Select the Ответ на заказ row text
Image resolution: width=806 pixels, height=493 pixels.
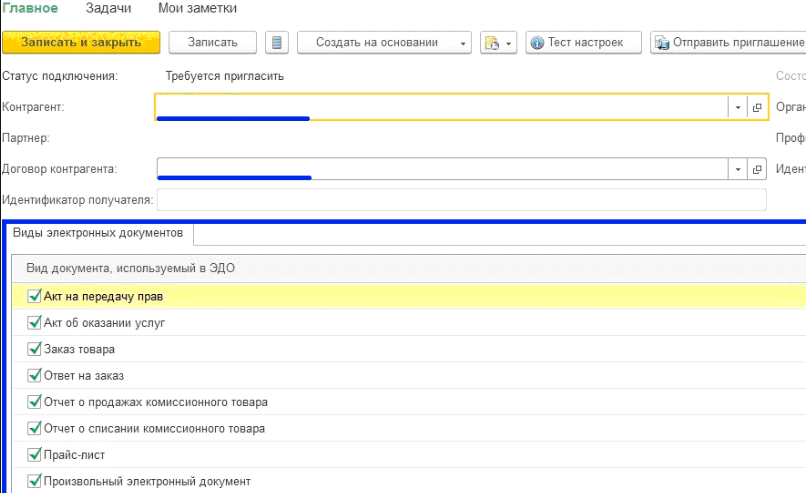(84, 376)
